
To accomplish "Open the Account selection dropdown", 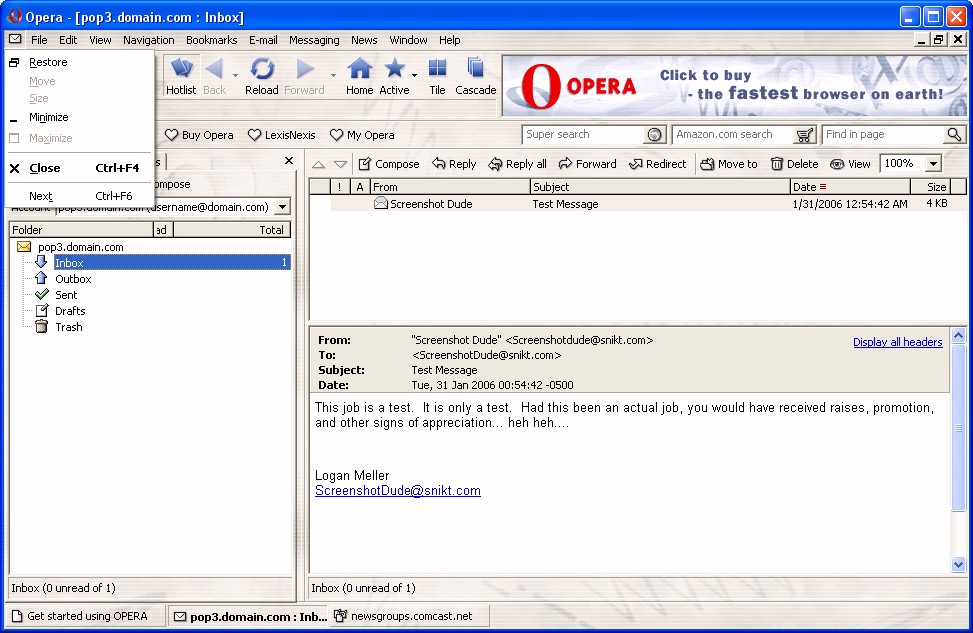I will click(x=282, y=207).
